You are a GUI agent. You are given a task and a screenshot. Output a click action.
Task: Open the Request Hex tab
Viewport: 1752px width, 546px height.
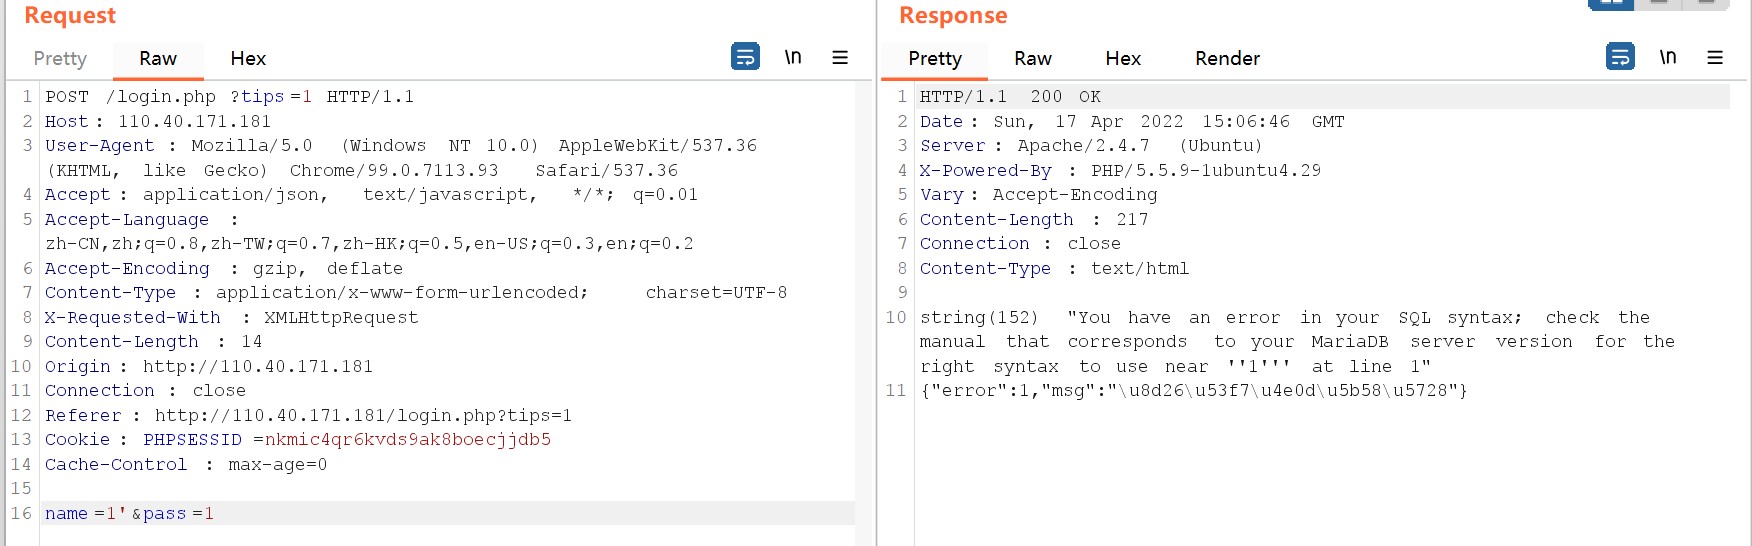pos(248,58)
